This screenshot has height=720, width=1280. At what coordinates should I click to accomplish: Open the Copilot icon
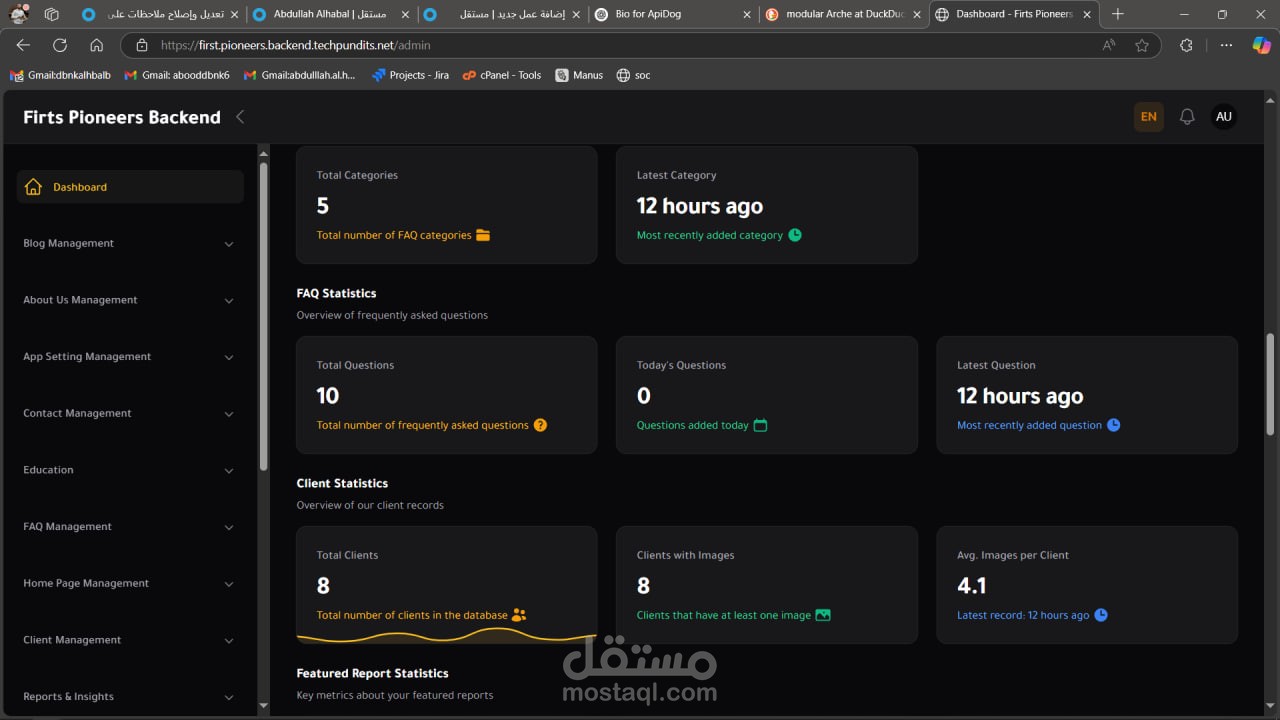[1262, 45]
